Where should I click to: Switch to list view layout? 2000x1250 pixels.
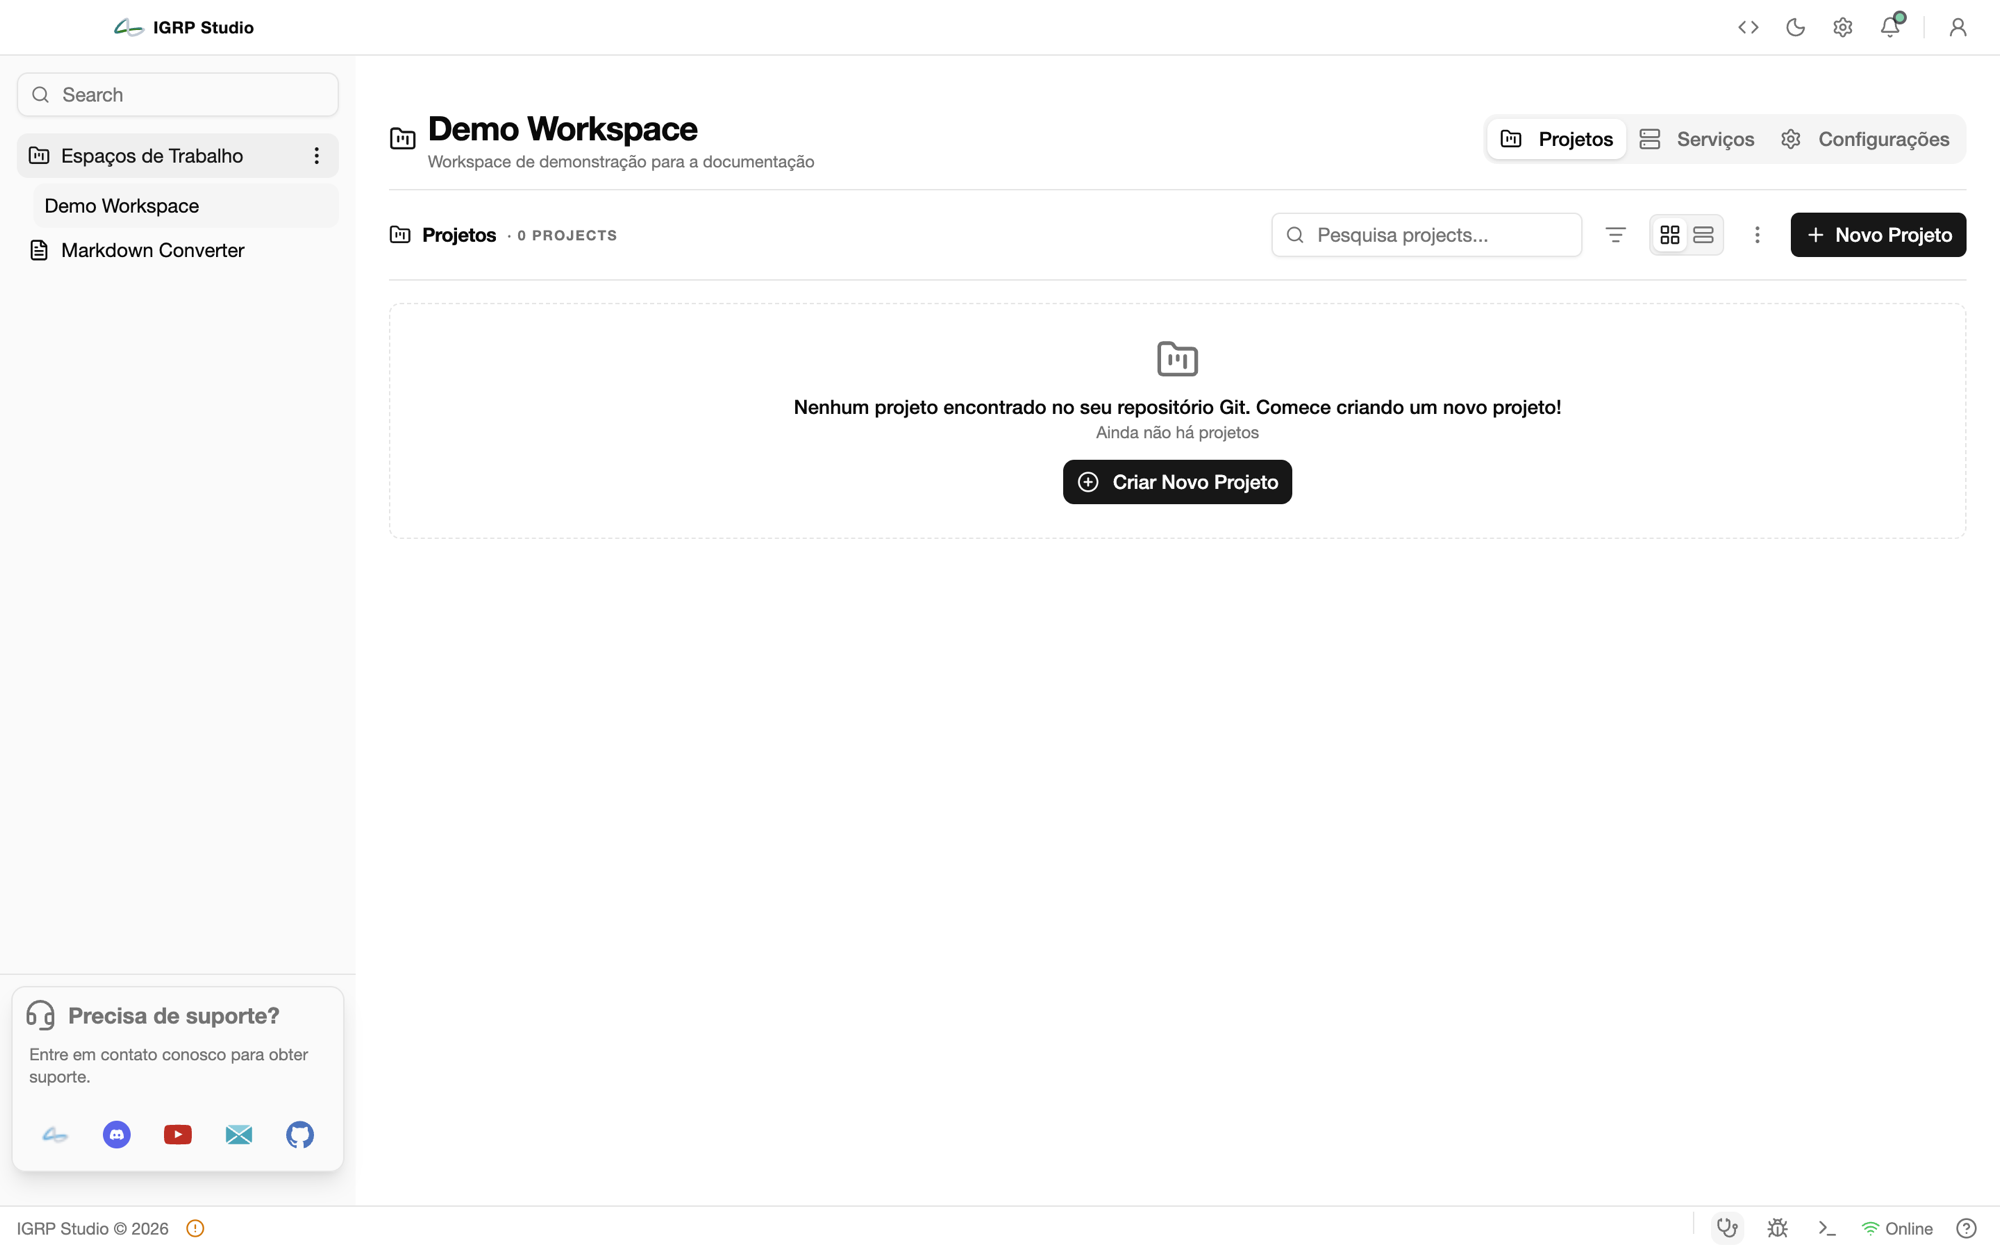pyautogui.click(x=1703, y=235)
